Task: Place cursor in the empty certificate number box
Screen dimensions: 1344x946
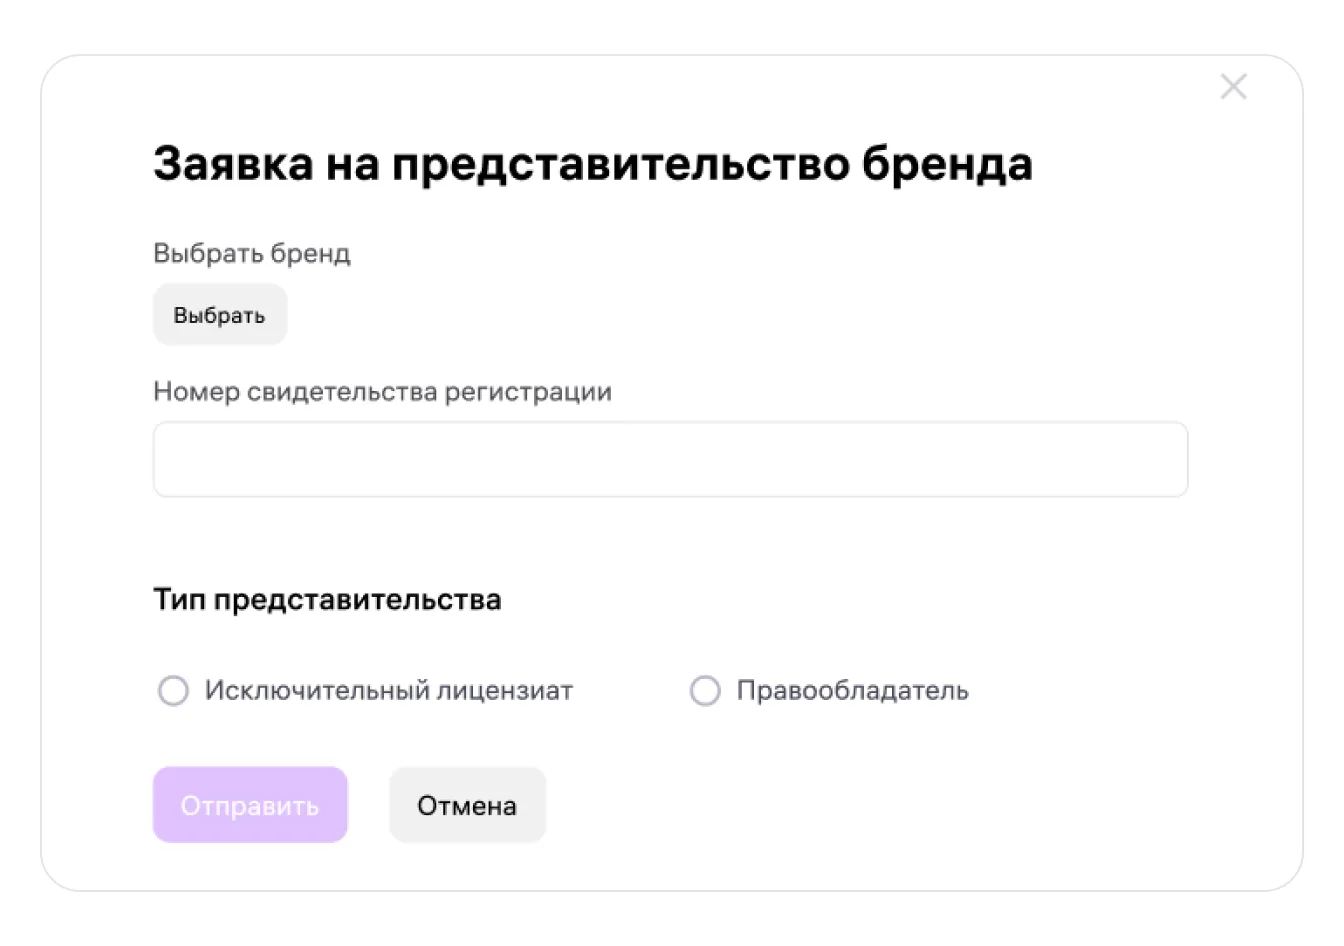Action: click(670, 459)
